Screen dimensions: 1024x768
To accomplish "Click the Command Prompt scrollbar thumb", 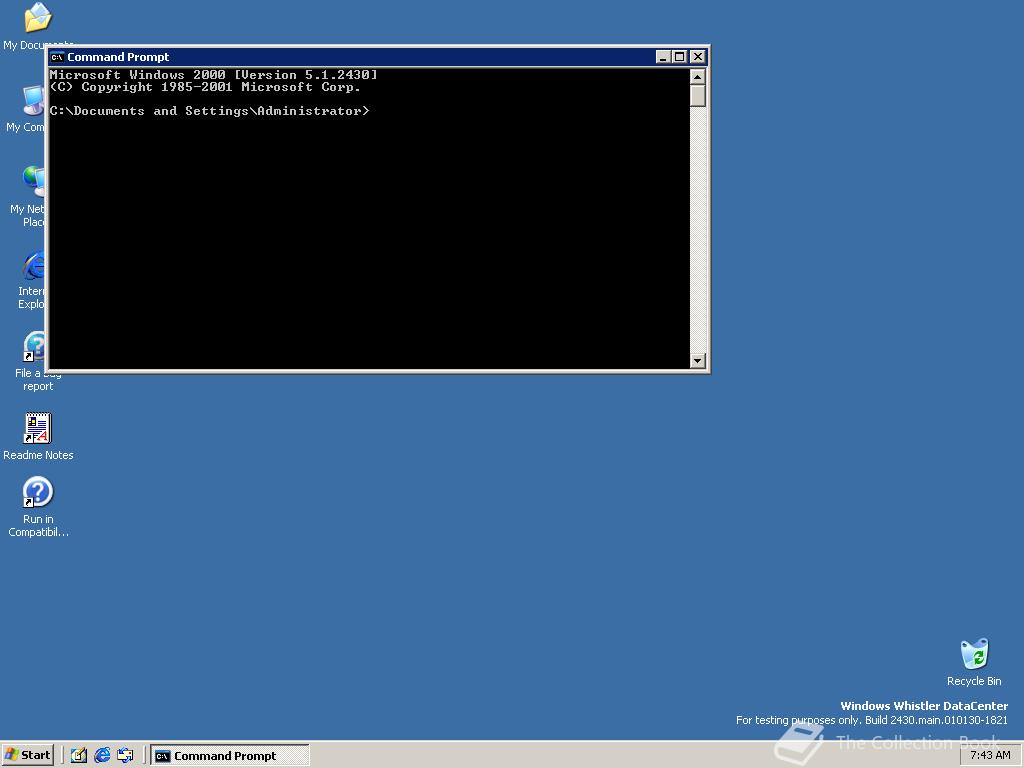I will click(x=697, y=95).
